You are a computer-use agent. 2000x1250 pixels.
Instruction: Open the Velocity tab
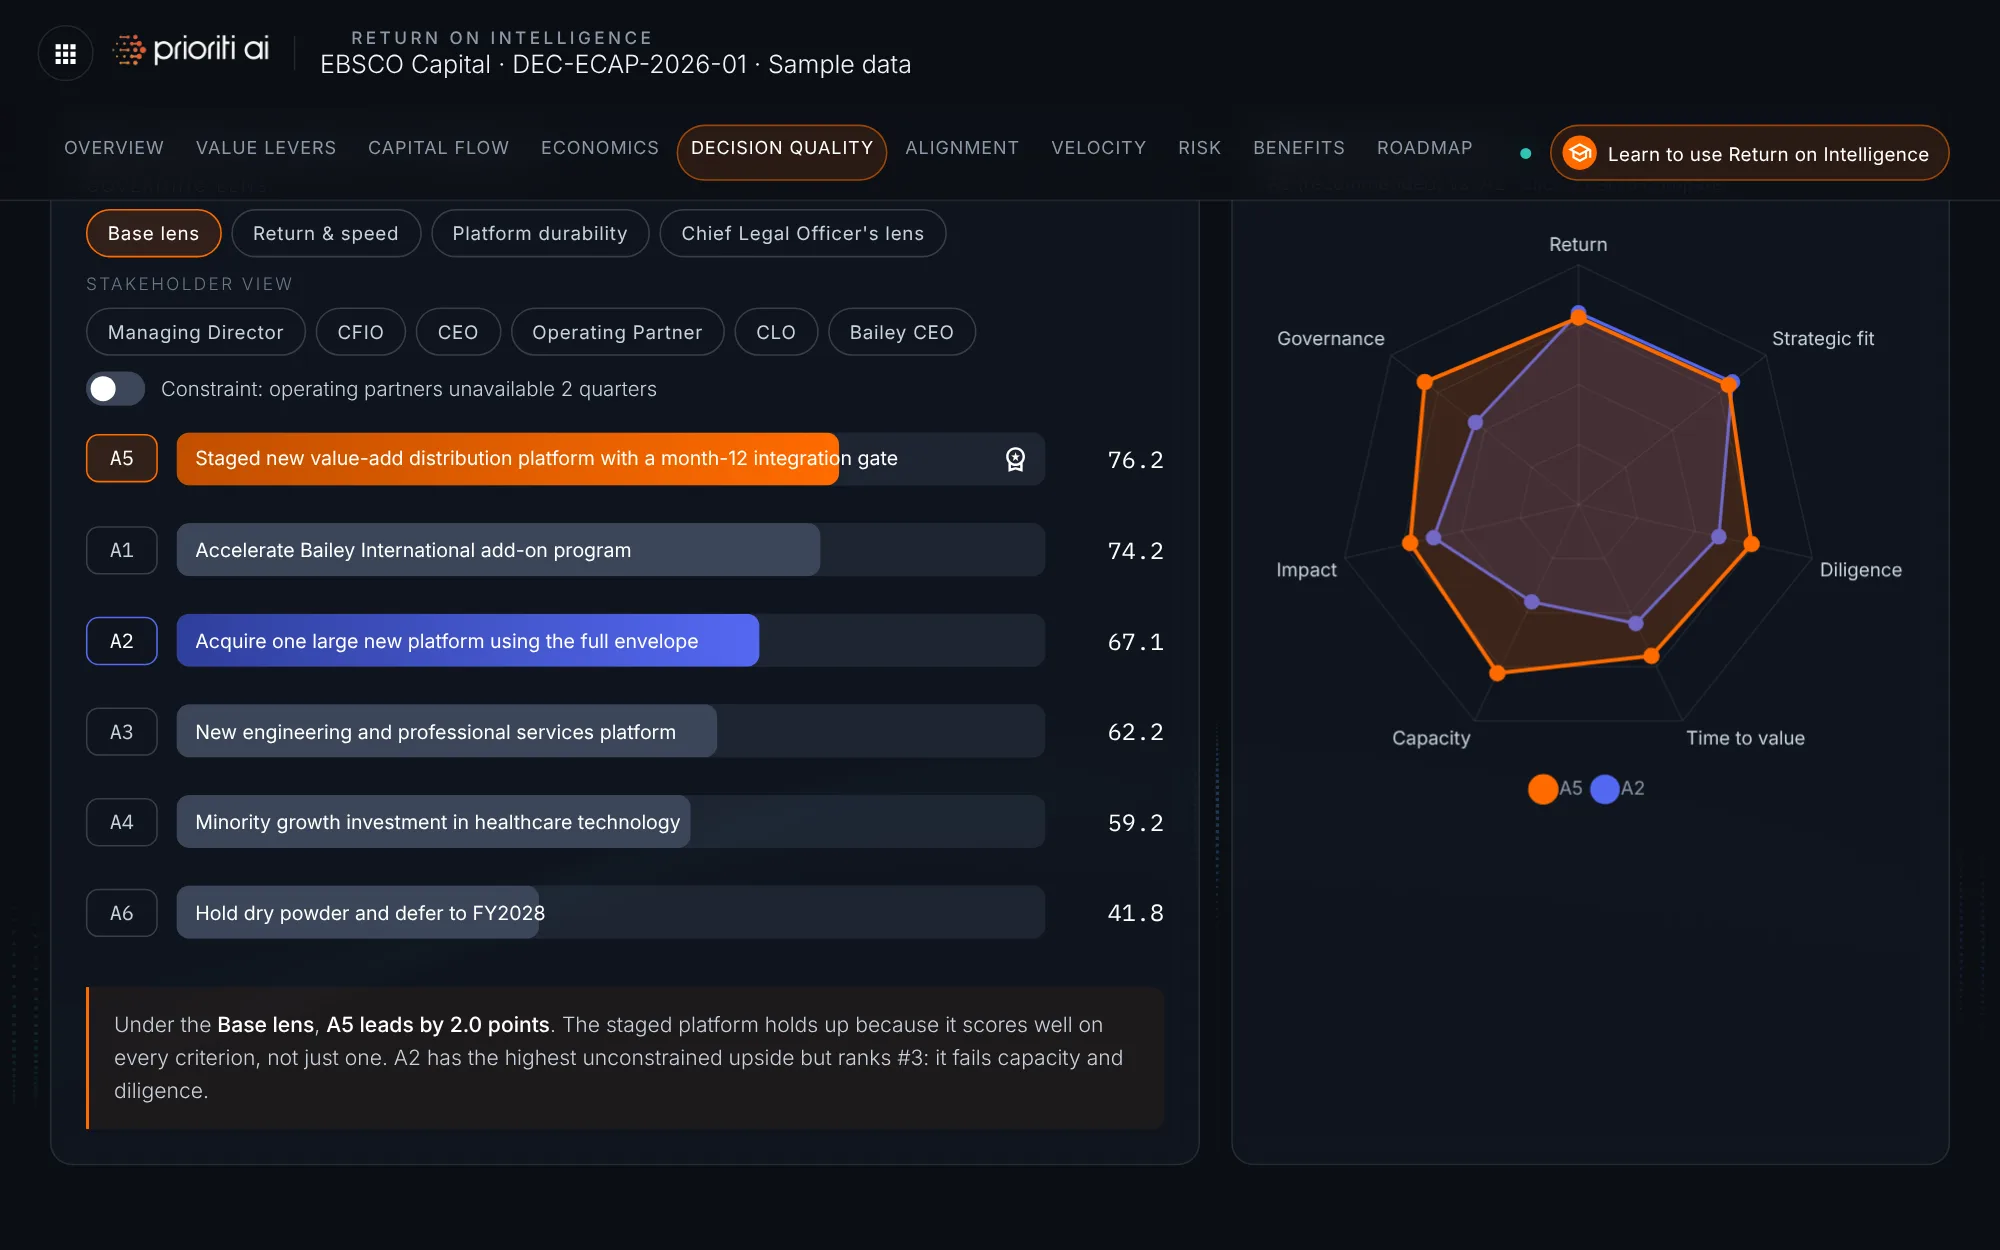1099,148
